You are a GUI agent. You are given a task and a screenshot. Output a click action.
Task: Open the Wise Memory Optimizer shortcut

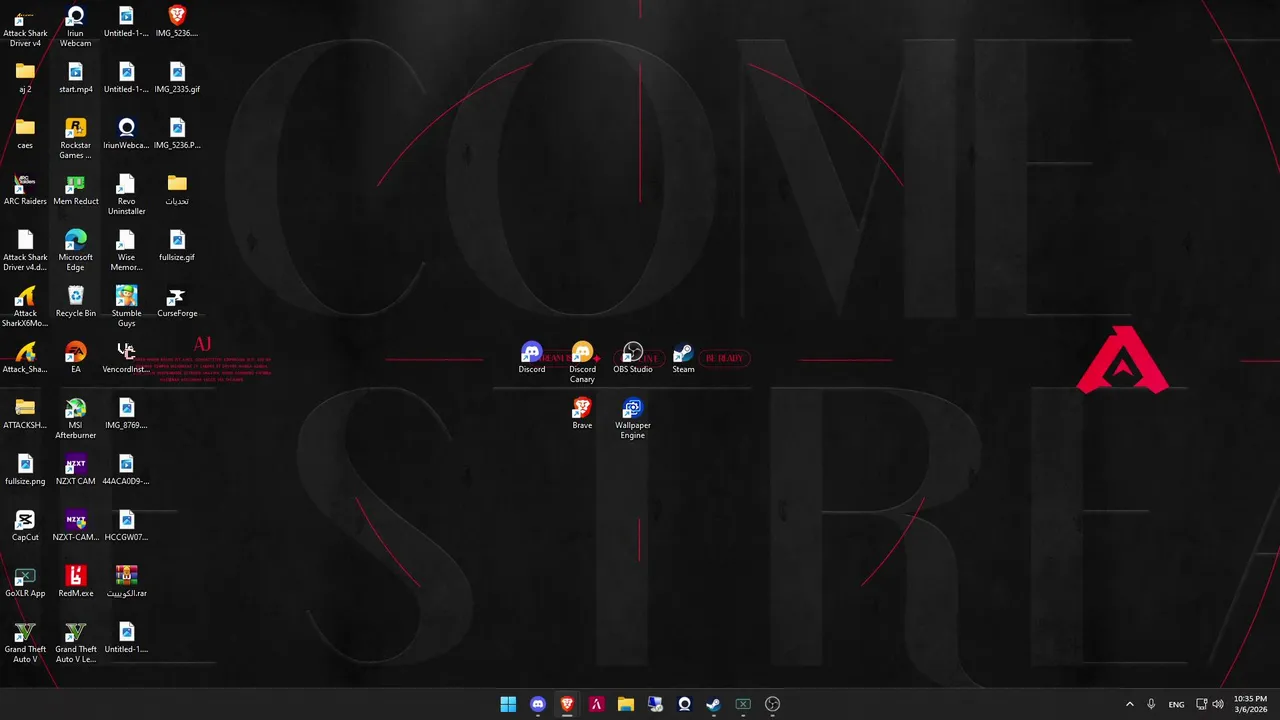point(126,251)
